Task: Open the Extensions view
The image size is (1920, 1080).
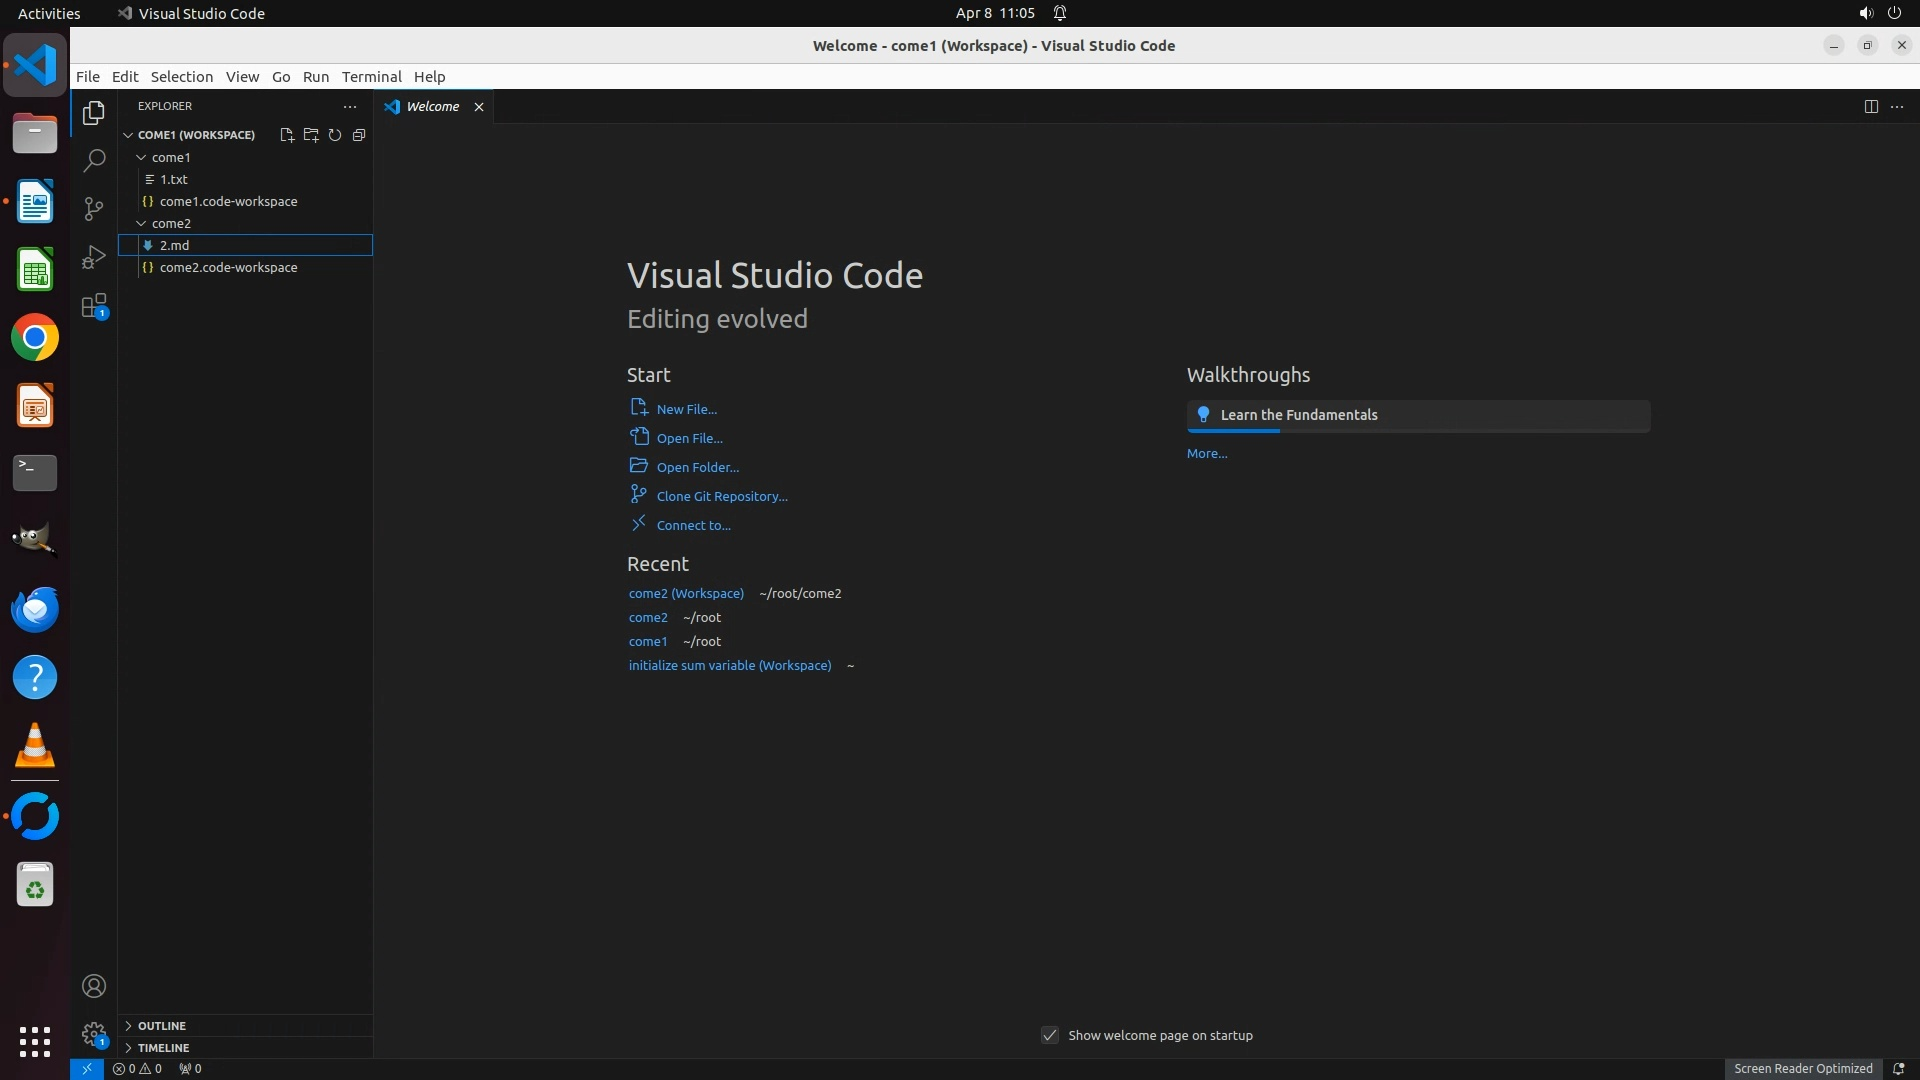Action: (94, 306)
